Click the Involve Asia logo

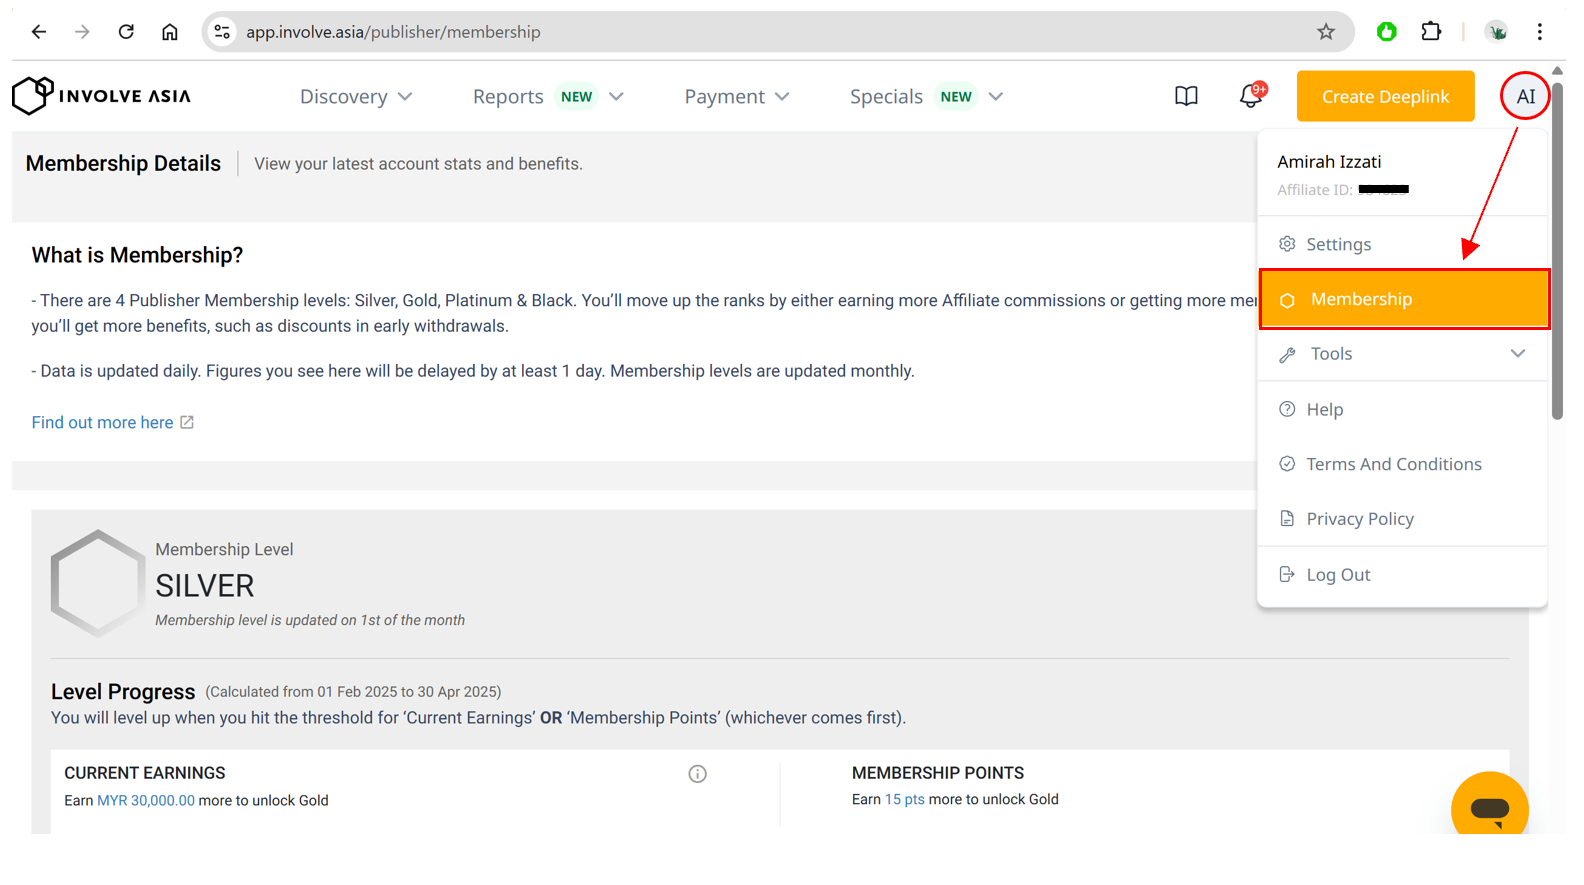tap(101, 96)
